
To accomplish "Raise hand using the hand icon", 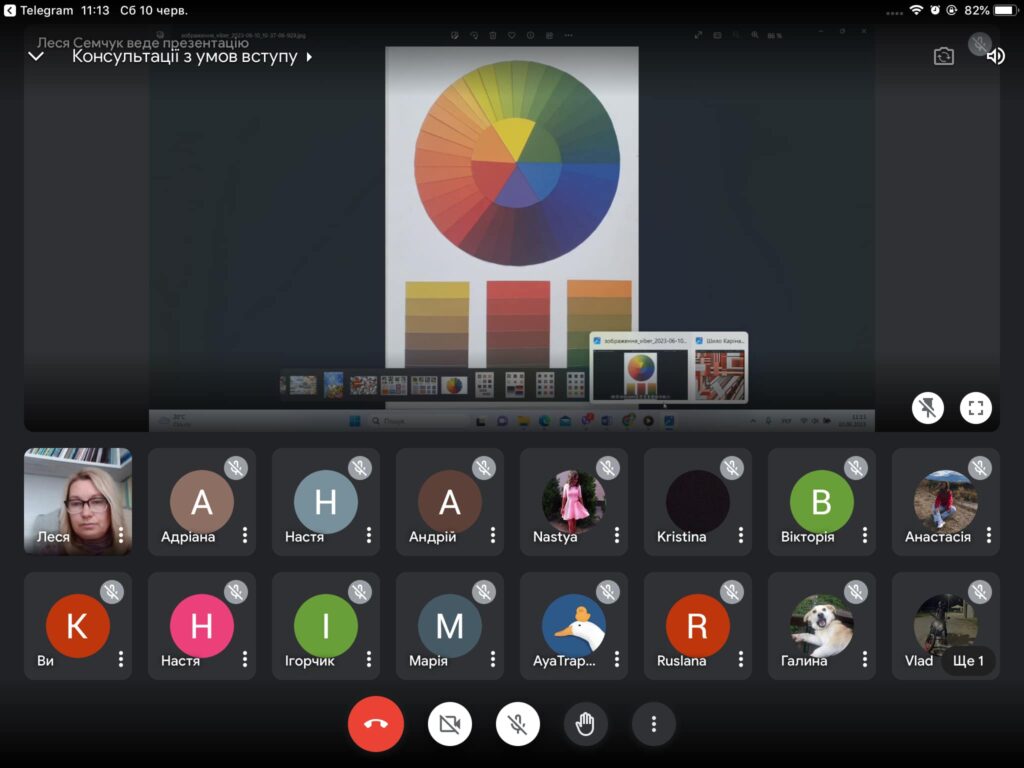I will pos(586,724).
